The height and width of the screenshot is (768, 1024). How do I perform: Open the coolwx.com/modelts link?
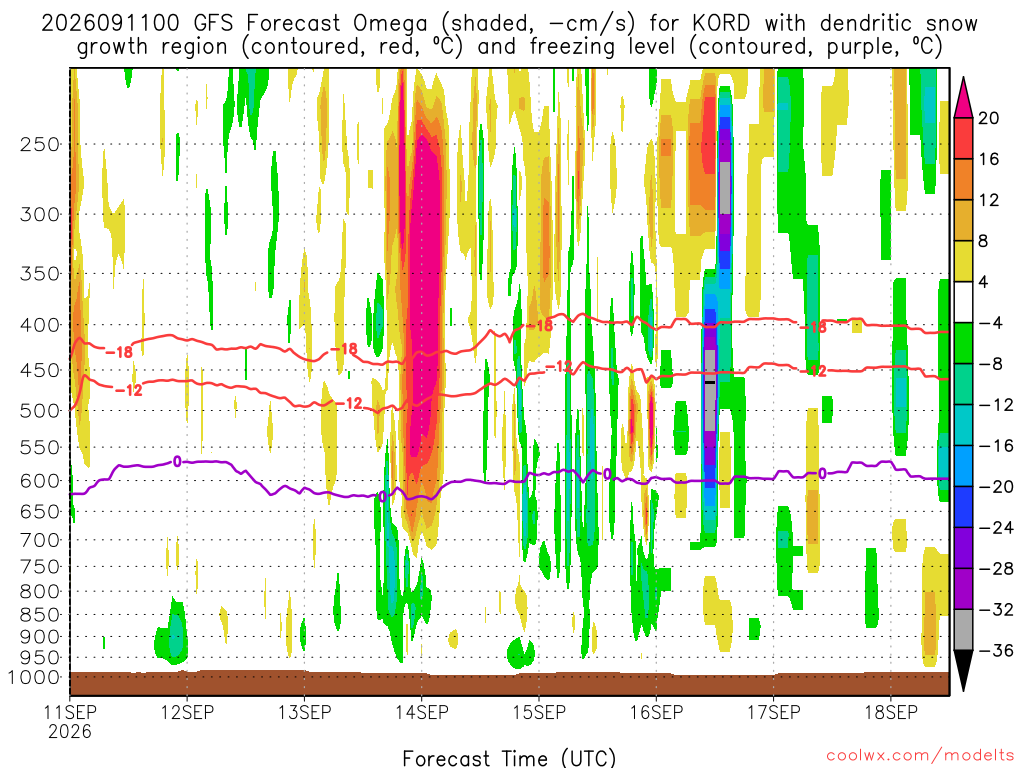(920, 756)
